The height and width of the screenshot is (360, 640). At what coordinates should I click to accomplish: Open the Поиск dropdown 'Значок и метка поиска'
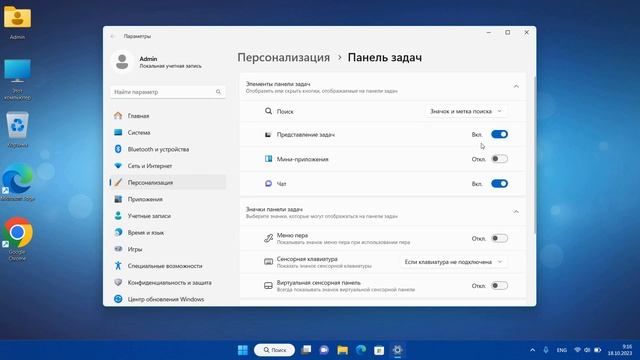point(466,111)
